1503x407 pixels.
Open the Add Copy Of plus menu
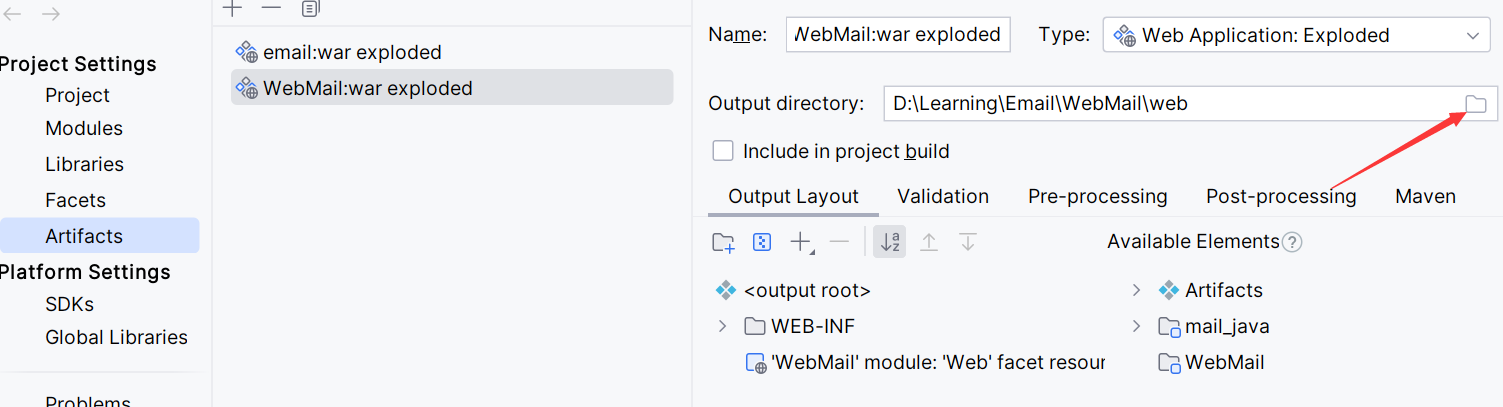(801, 242)
